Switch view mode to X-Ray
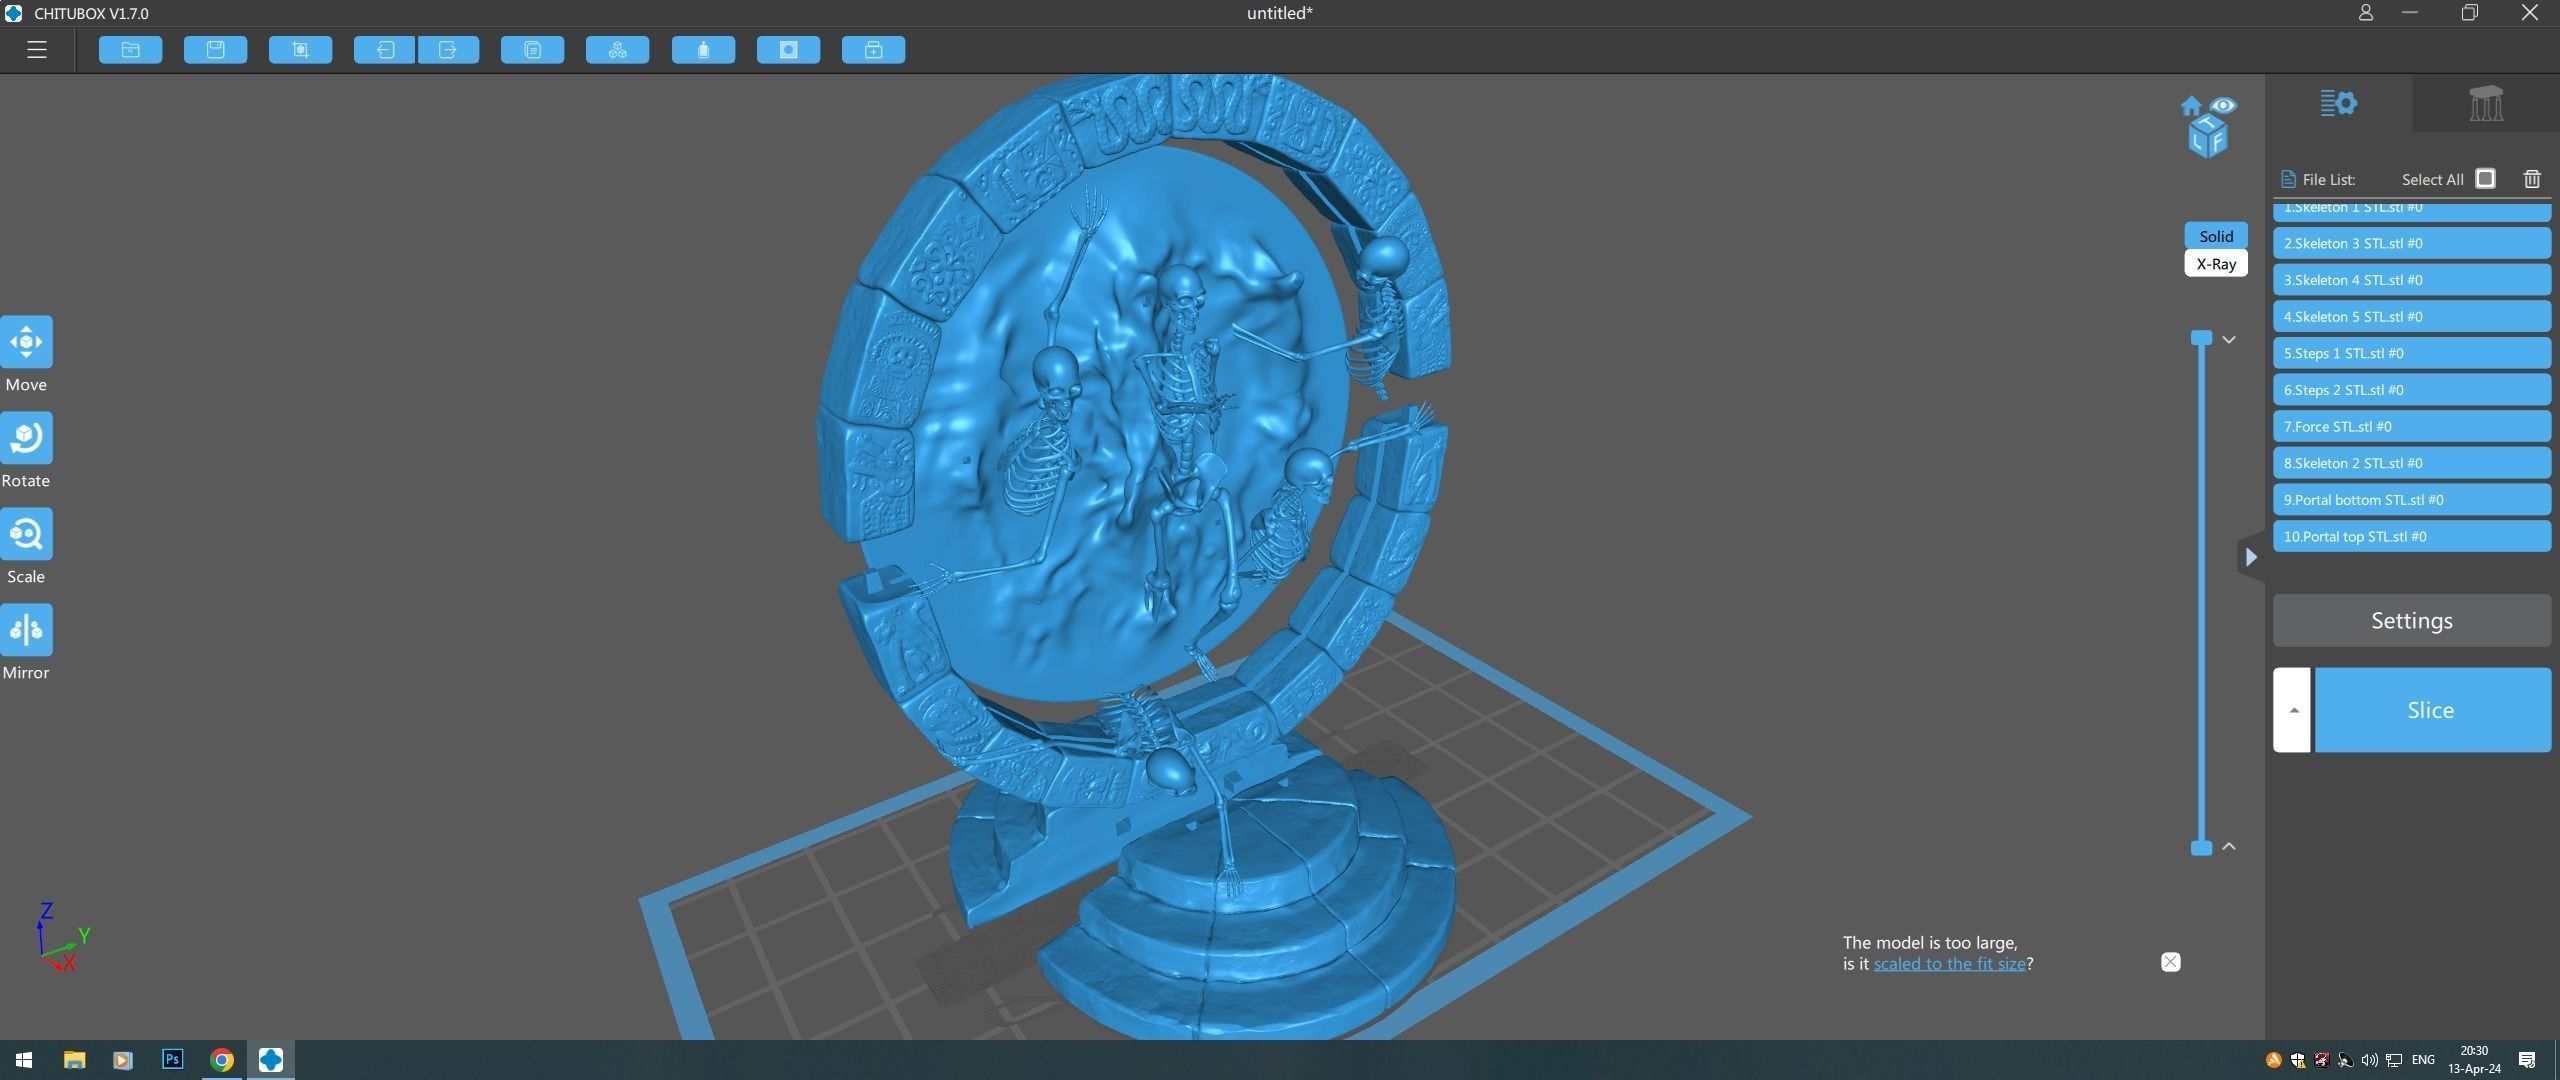 point(2216,264)
